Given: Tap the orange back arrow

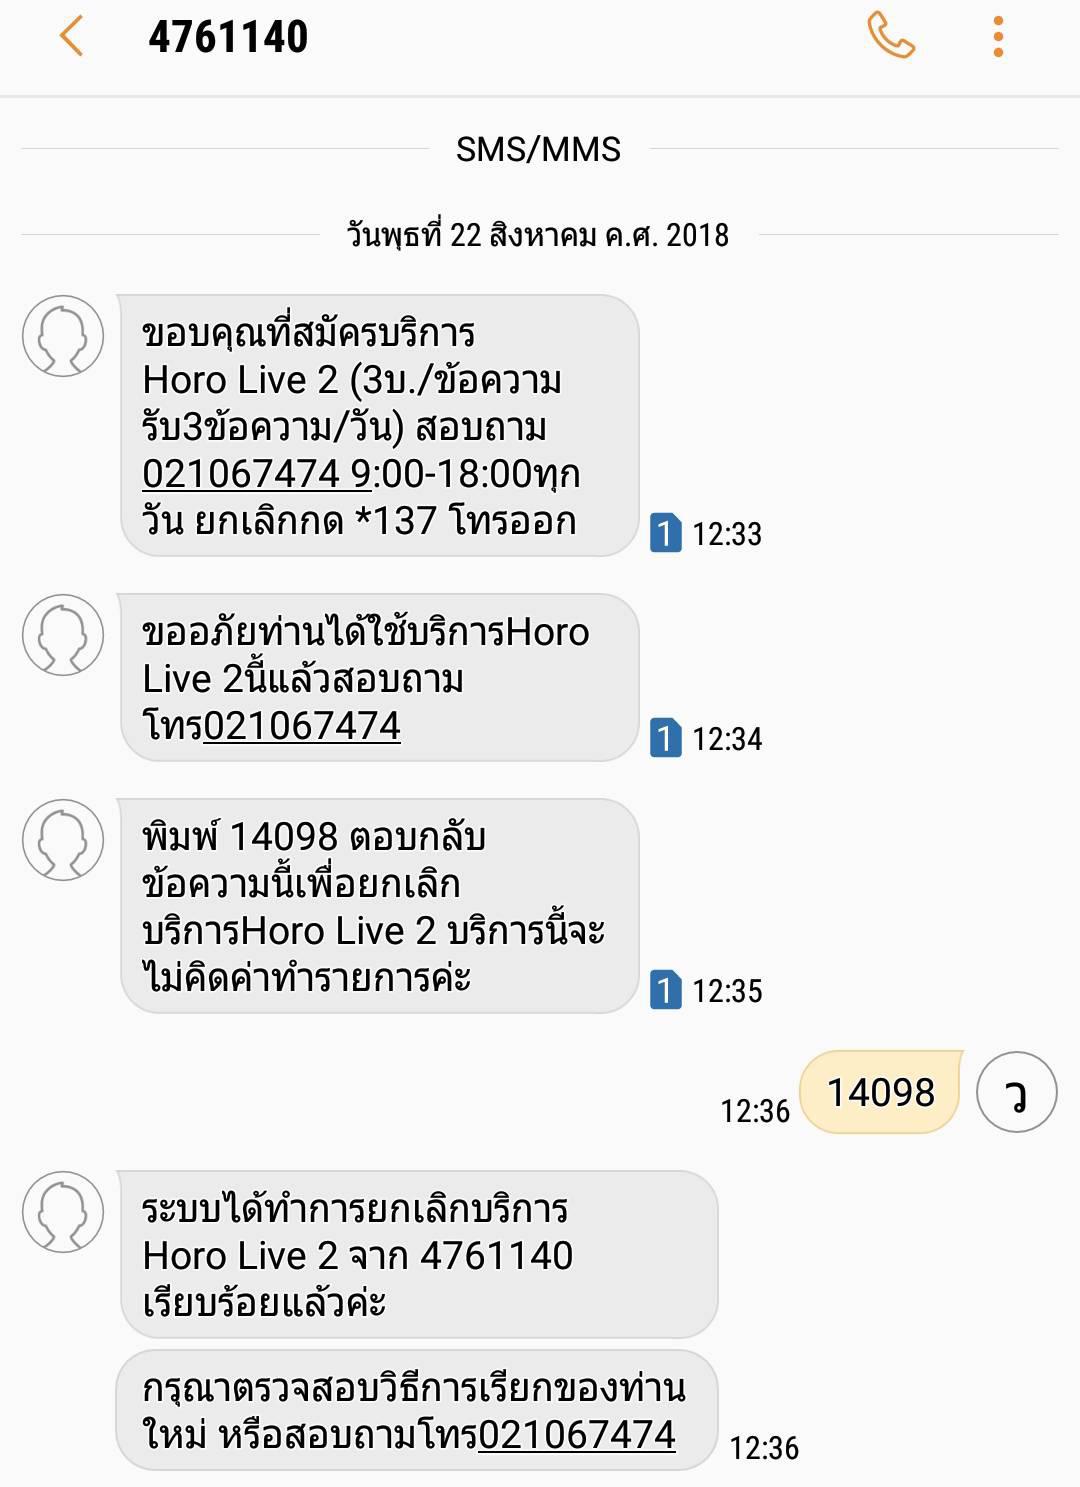Looking at the screenshot, I should [x=71, y=37].
